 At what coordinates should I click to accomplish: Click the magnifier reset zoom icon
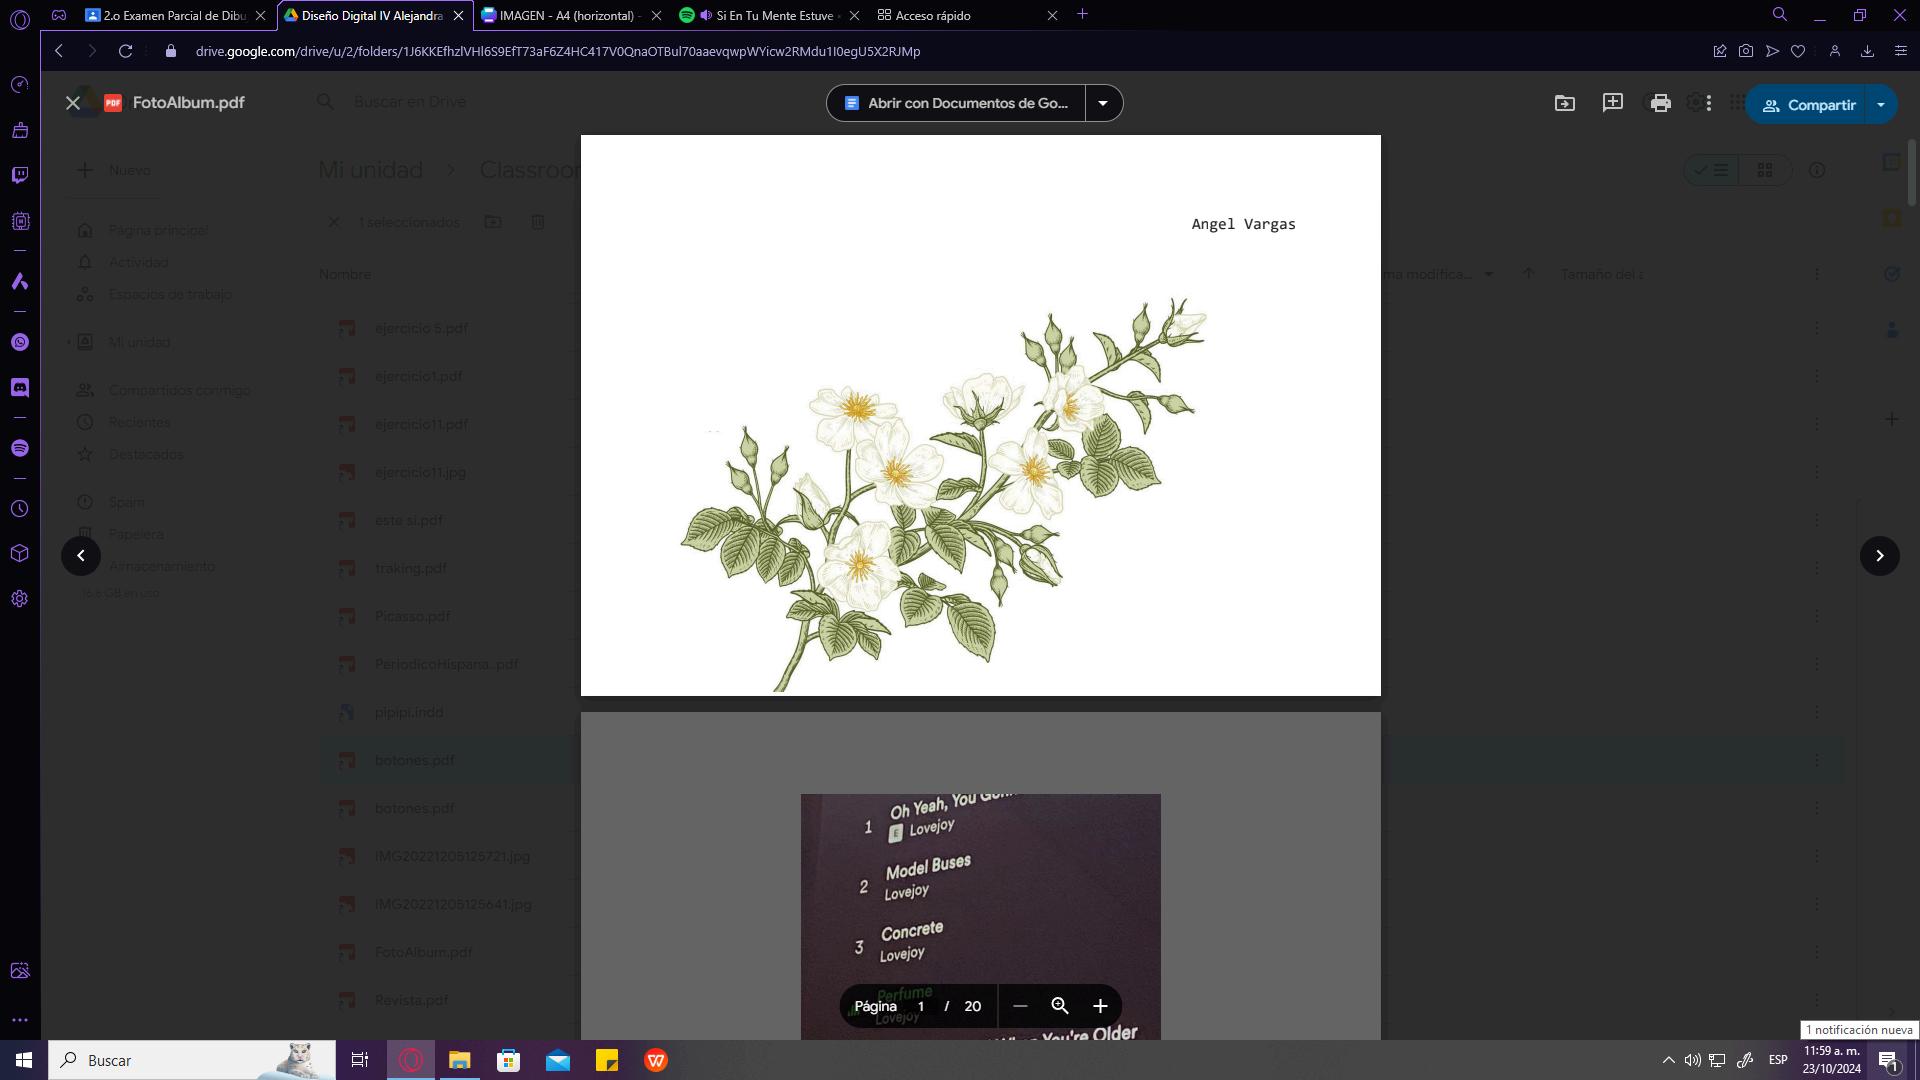pos(1060,1006)
